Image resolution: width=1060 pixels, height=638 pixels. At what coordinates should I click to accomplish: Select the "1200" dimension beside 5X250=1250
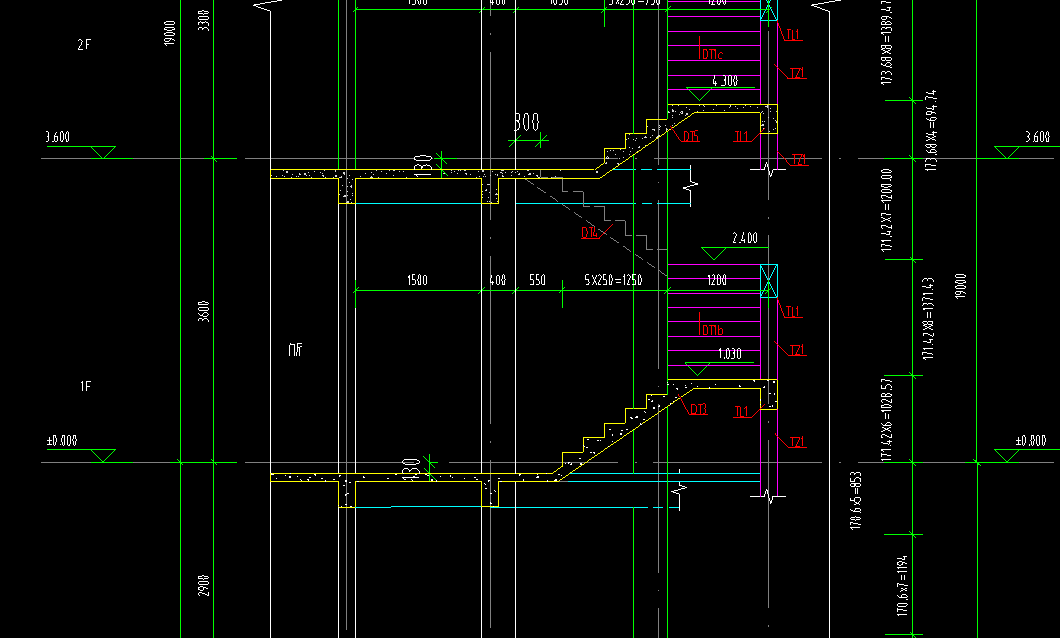pyautogui.click(x=717, y=280)
